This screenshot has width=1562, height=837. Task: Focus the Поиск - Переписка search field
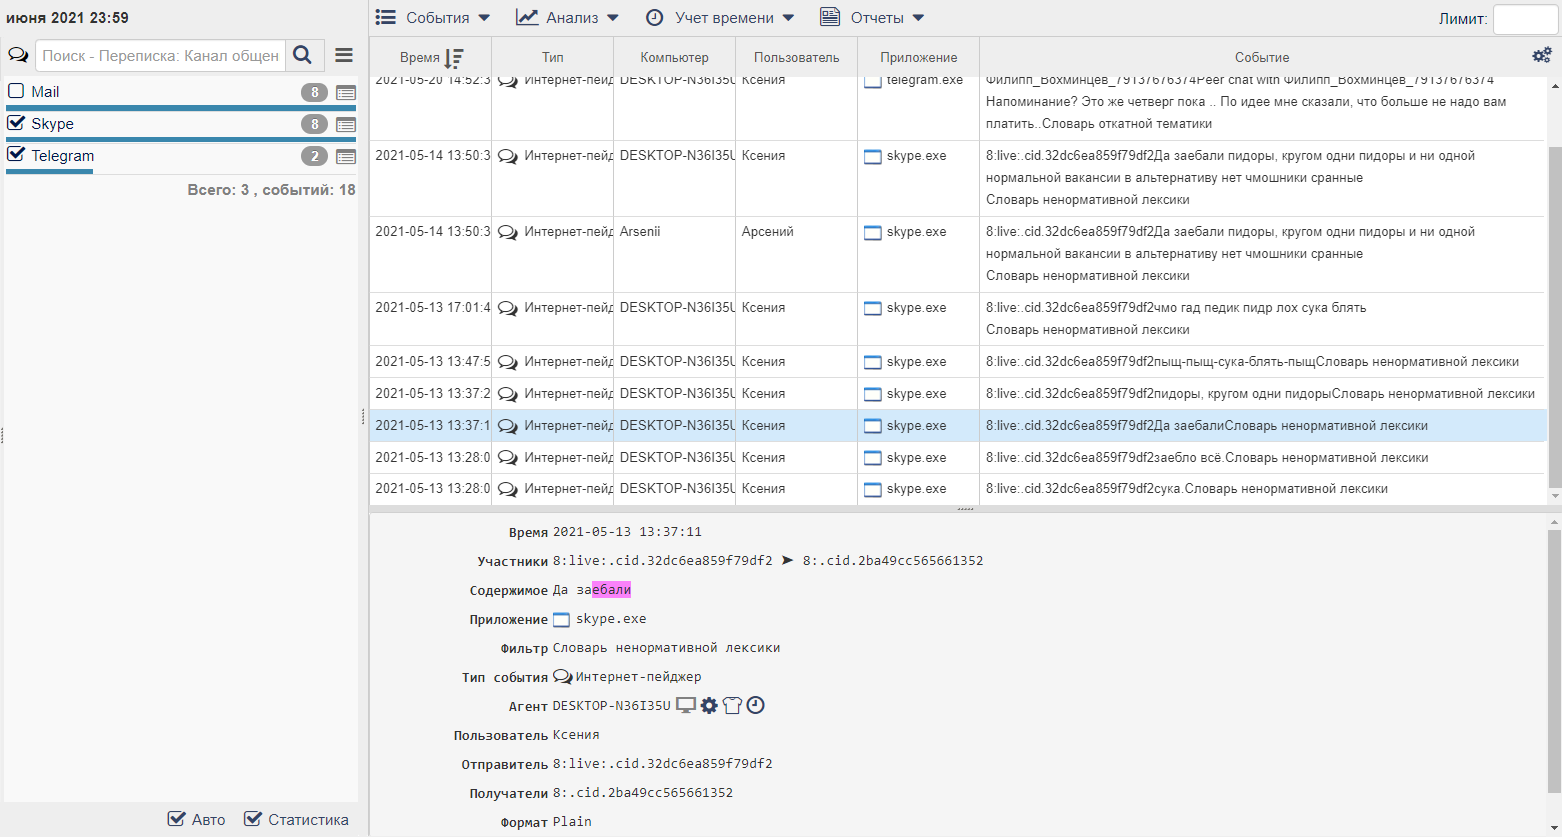161,55
